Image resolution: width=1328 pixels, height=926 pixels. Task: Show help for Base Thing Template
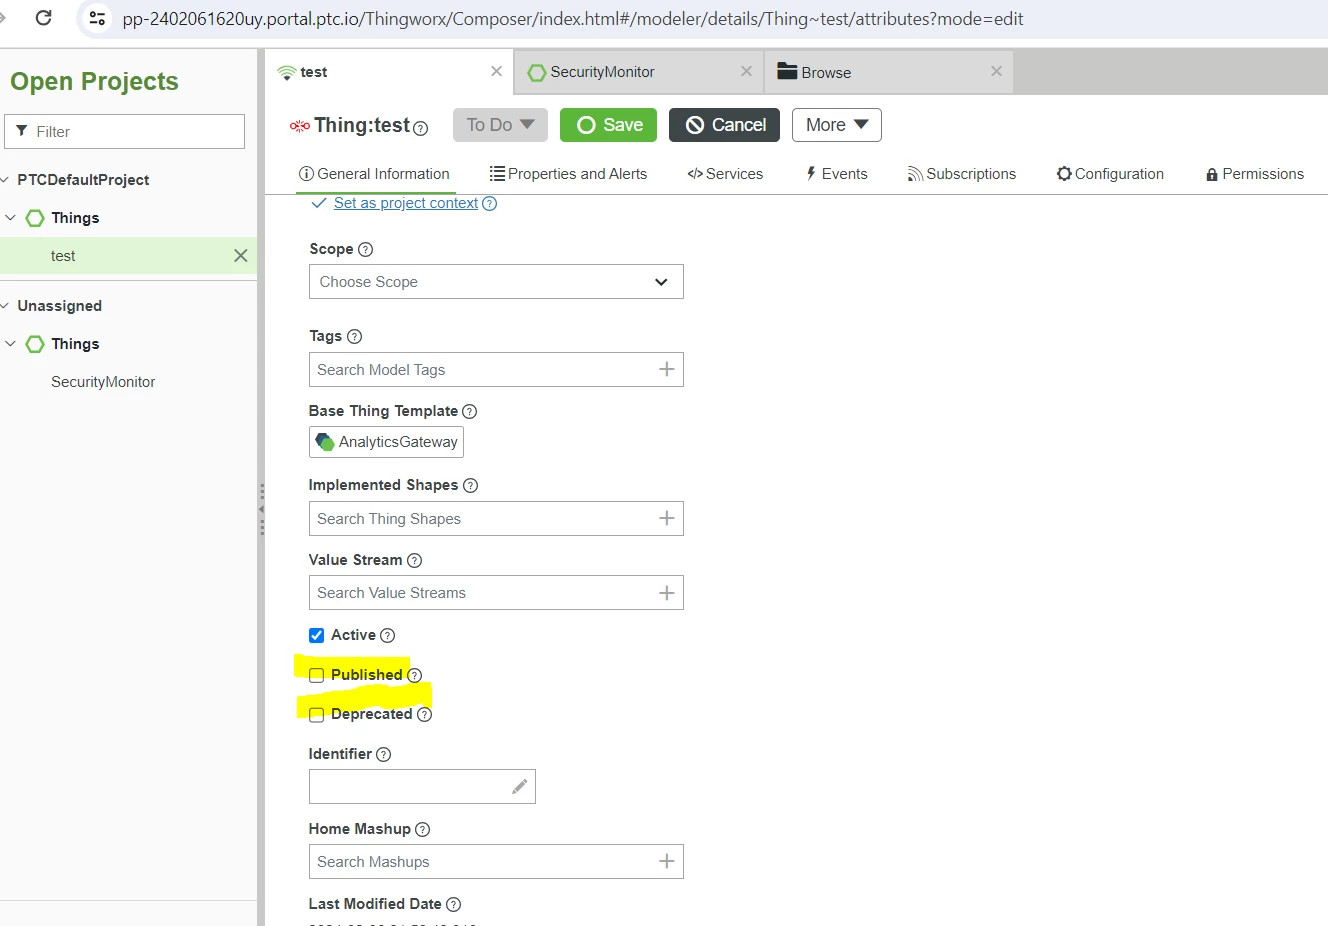click(470, 411)
